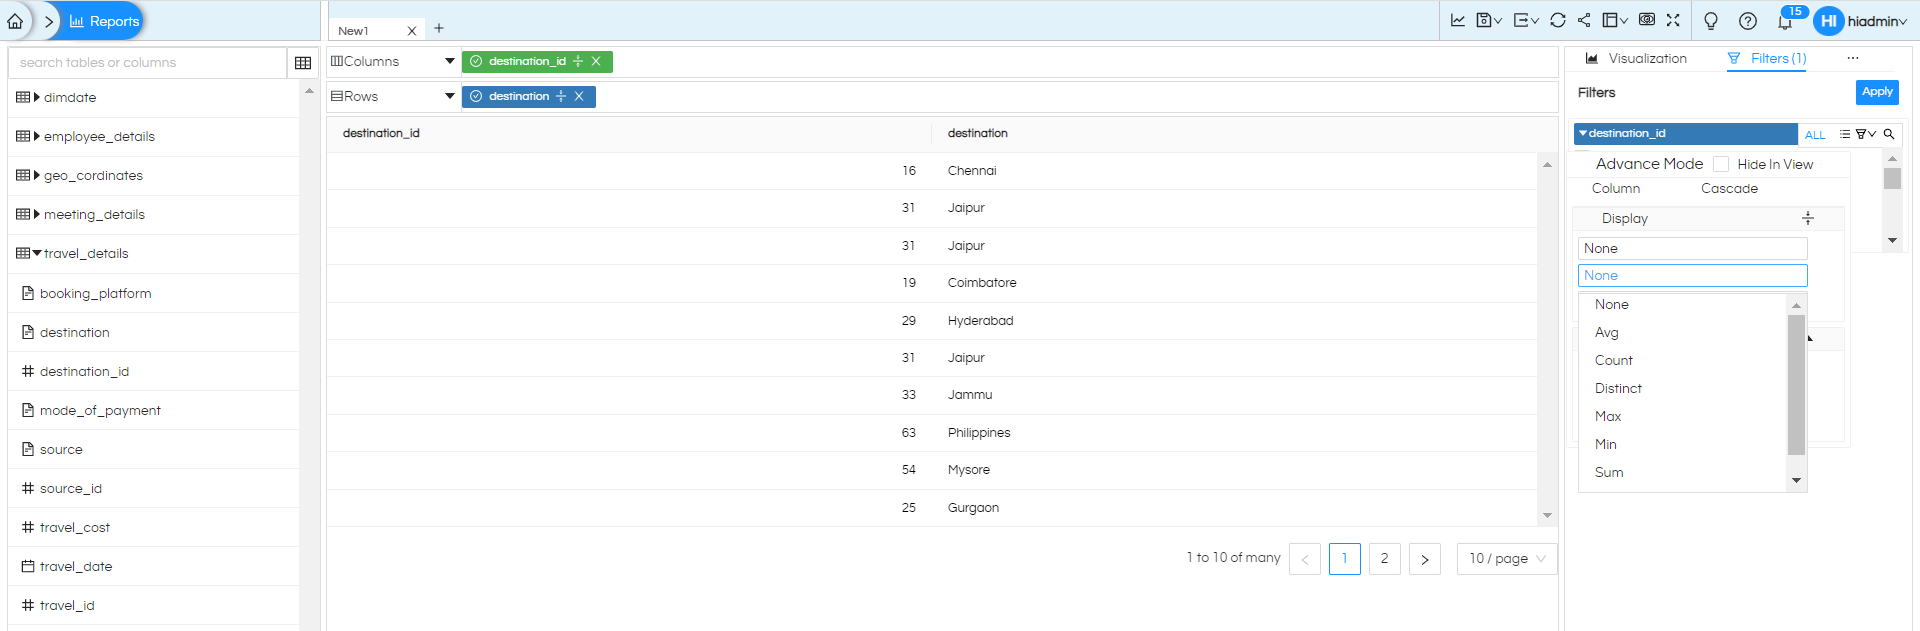Choose Sum from the aggregation list
Viewport: 1920px width, 631px height.
click(x=1609, y=472)
